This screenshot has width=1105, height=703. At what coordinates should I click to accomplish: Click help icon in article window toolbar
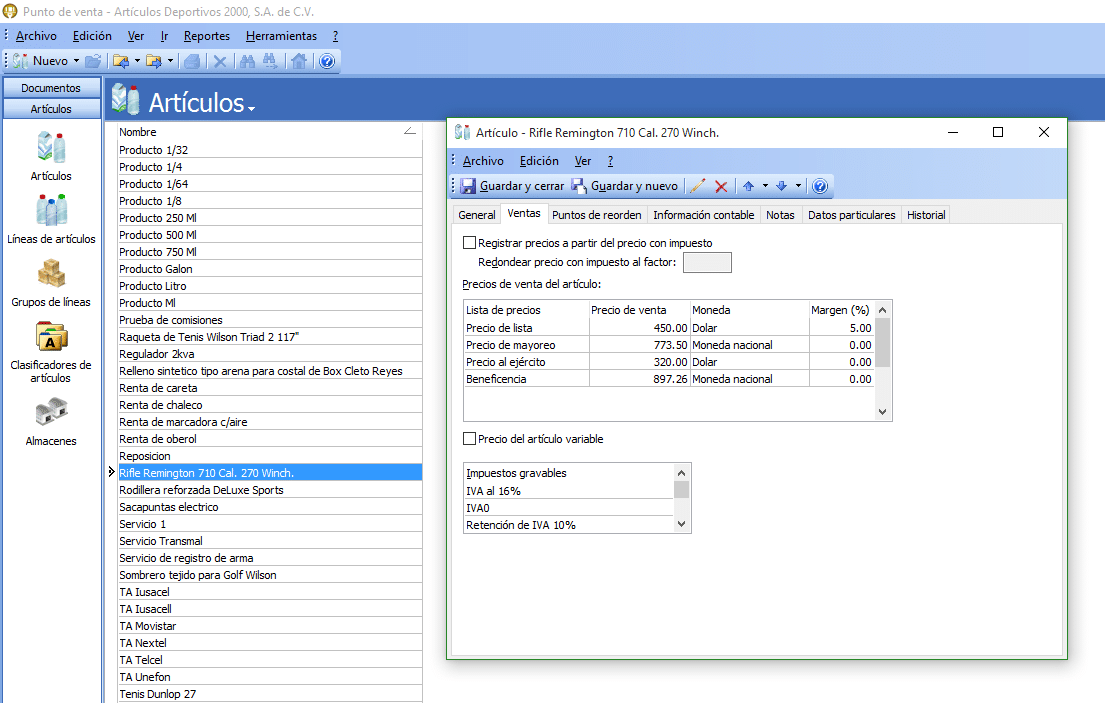tap(820, 186)
